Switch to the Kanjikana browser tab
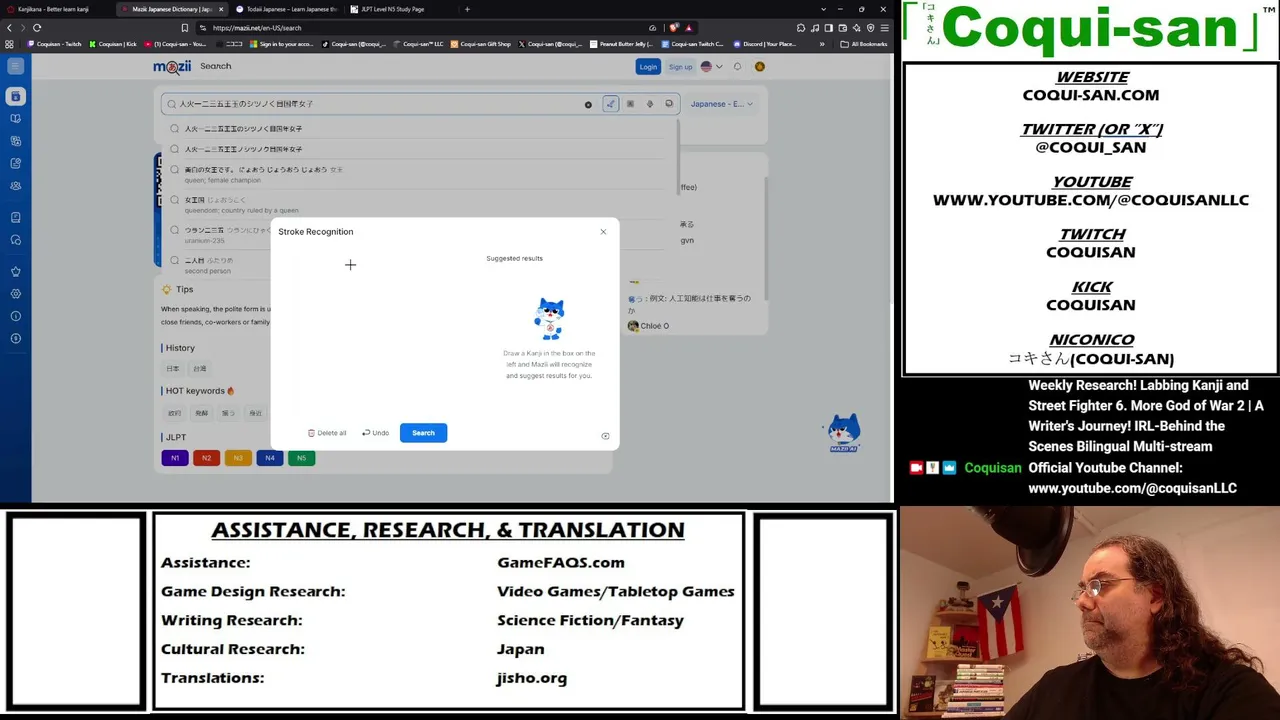The image size is (1280, 720). pyautogui.click(x=55, y=9)
